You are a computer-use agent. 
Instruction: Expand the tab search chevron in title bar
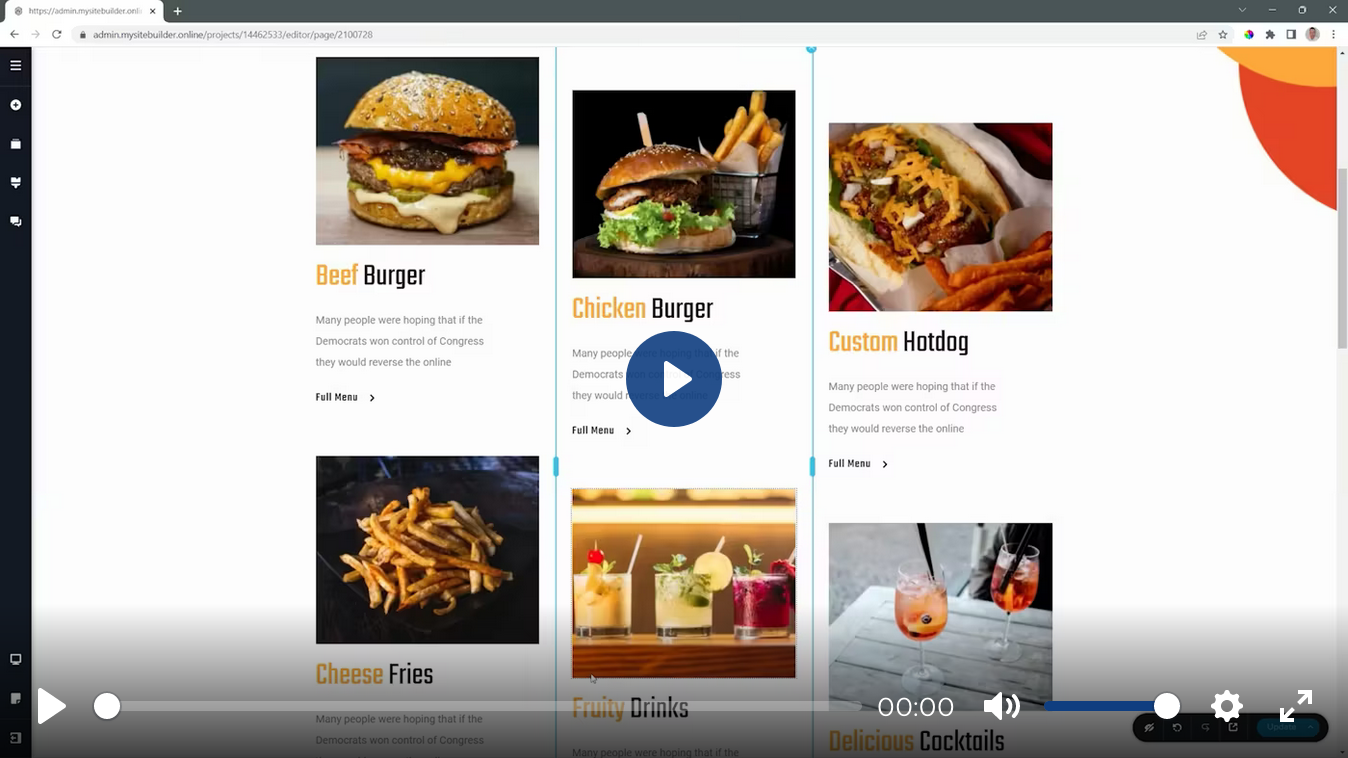click(1242, 10)
